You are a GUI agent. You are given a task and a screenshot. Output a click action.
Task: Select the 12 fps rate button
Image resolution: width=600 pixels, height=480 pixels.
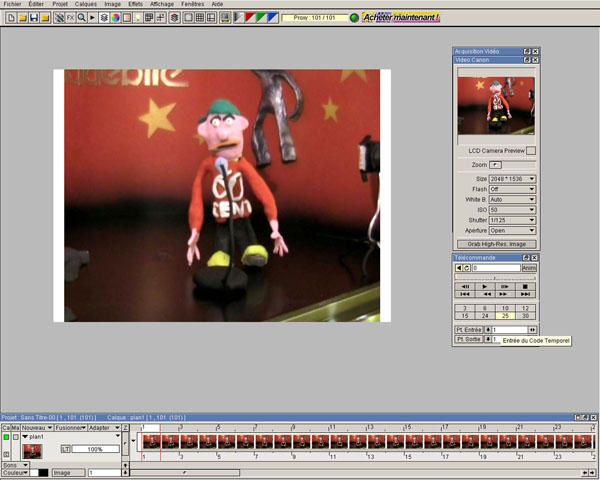(x=525, y=308)
